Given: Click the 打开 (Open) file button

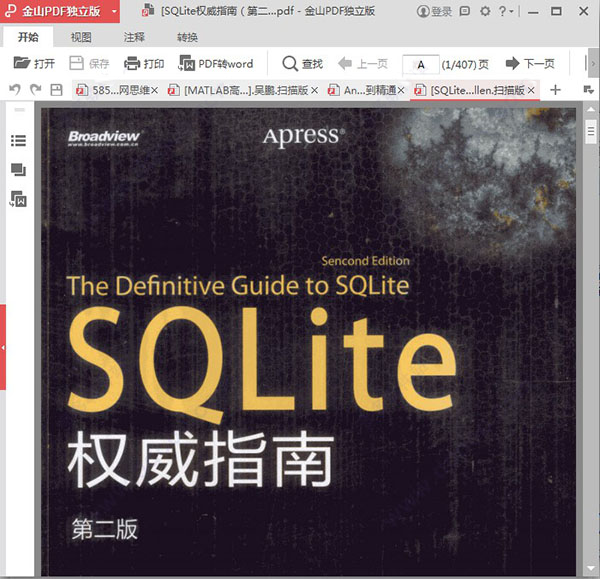Looking at the screenshot, I should [34, 64].
